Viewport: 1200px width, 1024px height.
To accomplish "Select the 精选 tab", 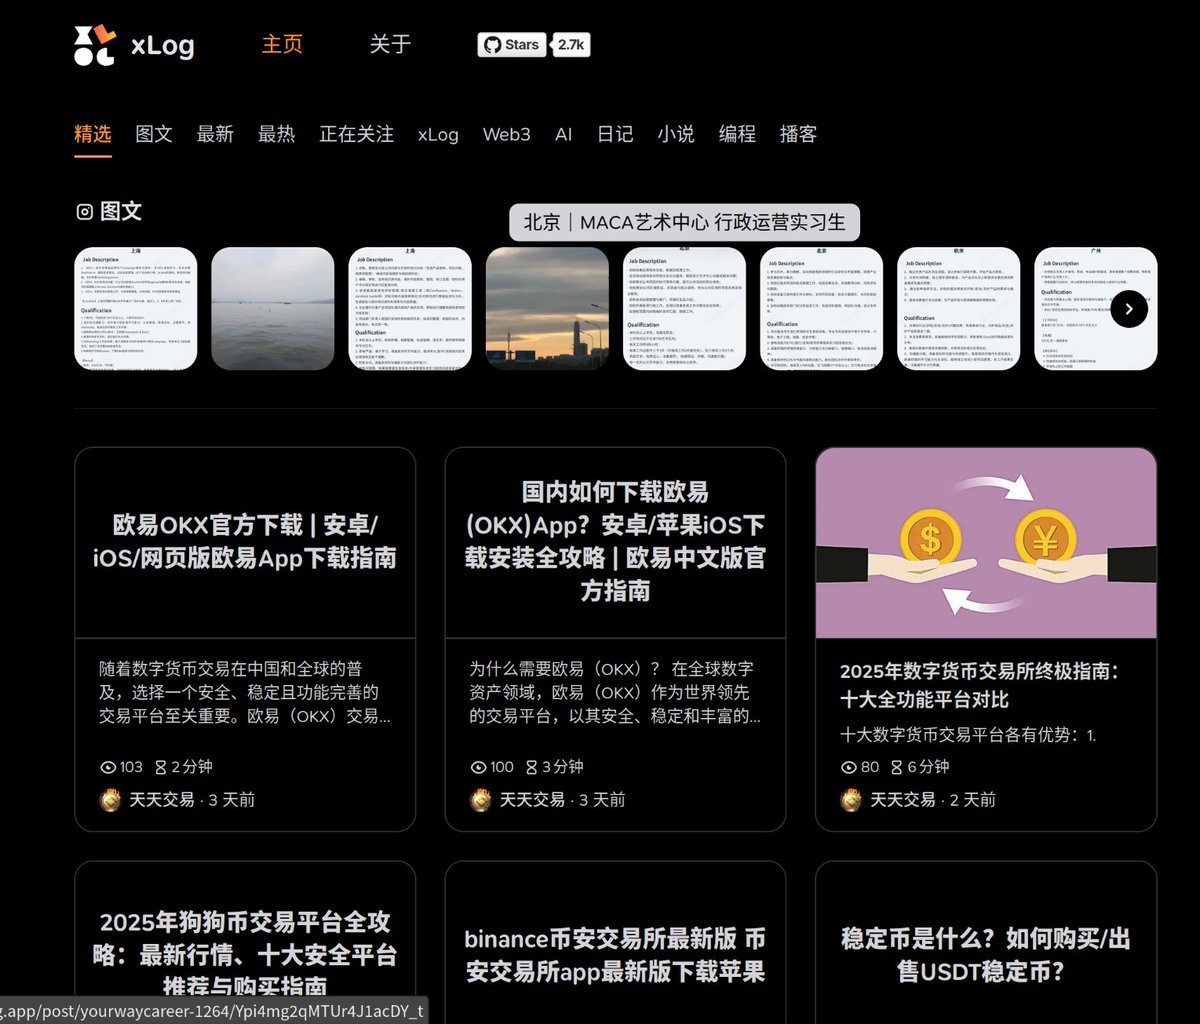I will point(93,134).
